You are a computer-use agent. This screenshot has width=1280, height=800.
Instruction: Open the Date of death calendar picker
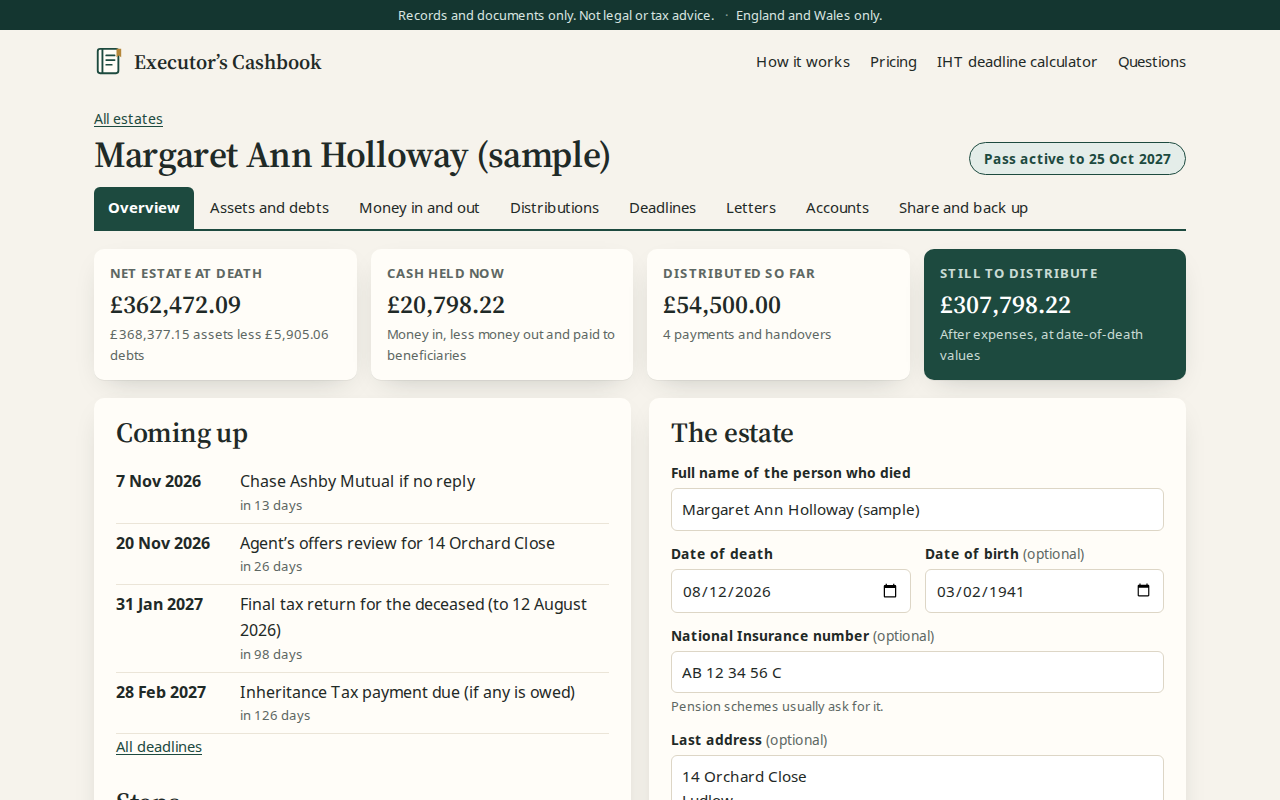pos(890,591)
